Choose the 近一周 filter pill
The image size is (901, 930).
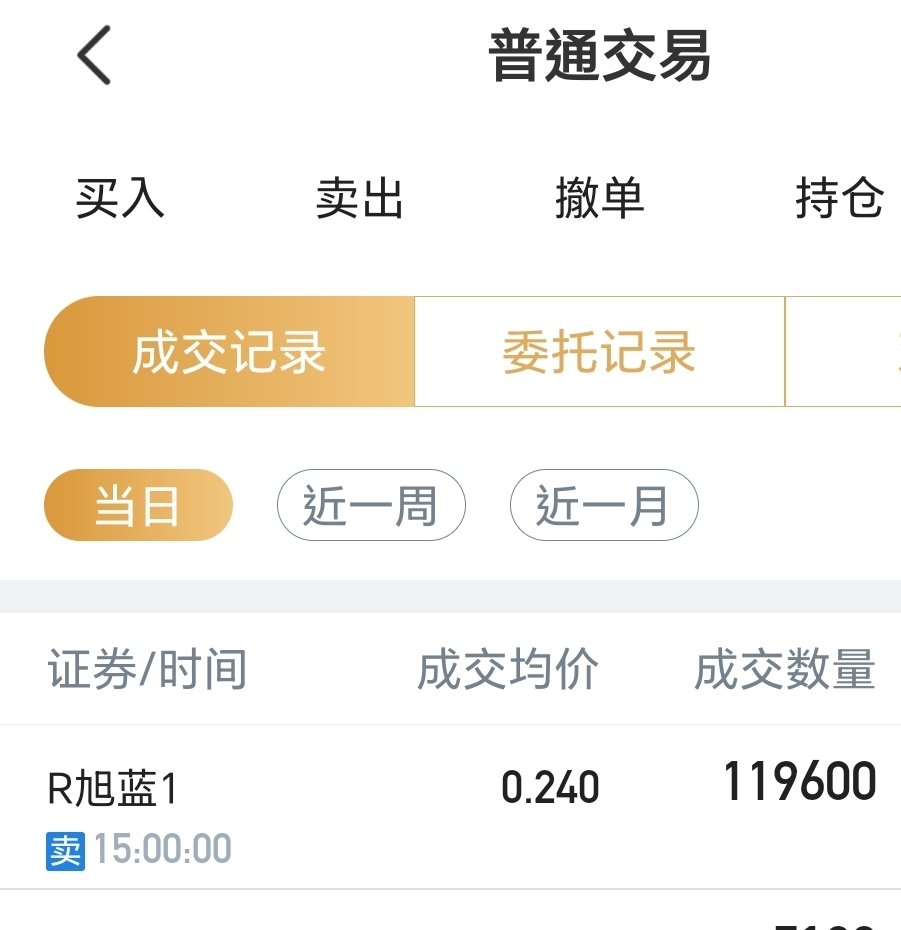[371, 505]
